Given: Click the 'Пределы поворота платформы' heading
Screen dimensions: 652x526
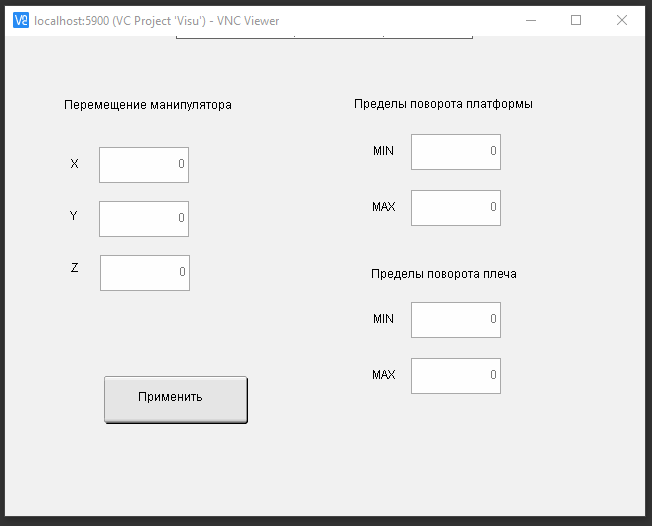Looking at the screenshot, I should (x=443, y=104).
